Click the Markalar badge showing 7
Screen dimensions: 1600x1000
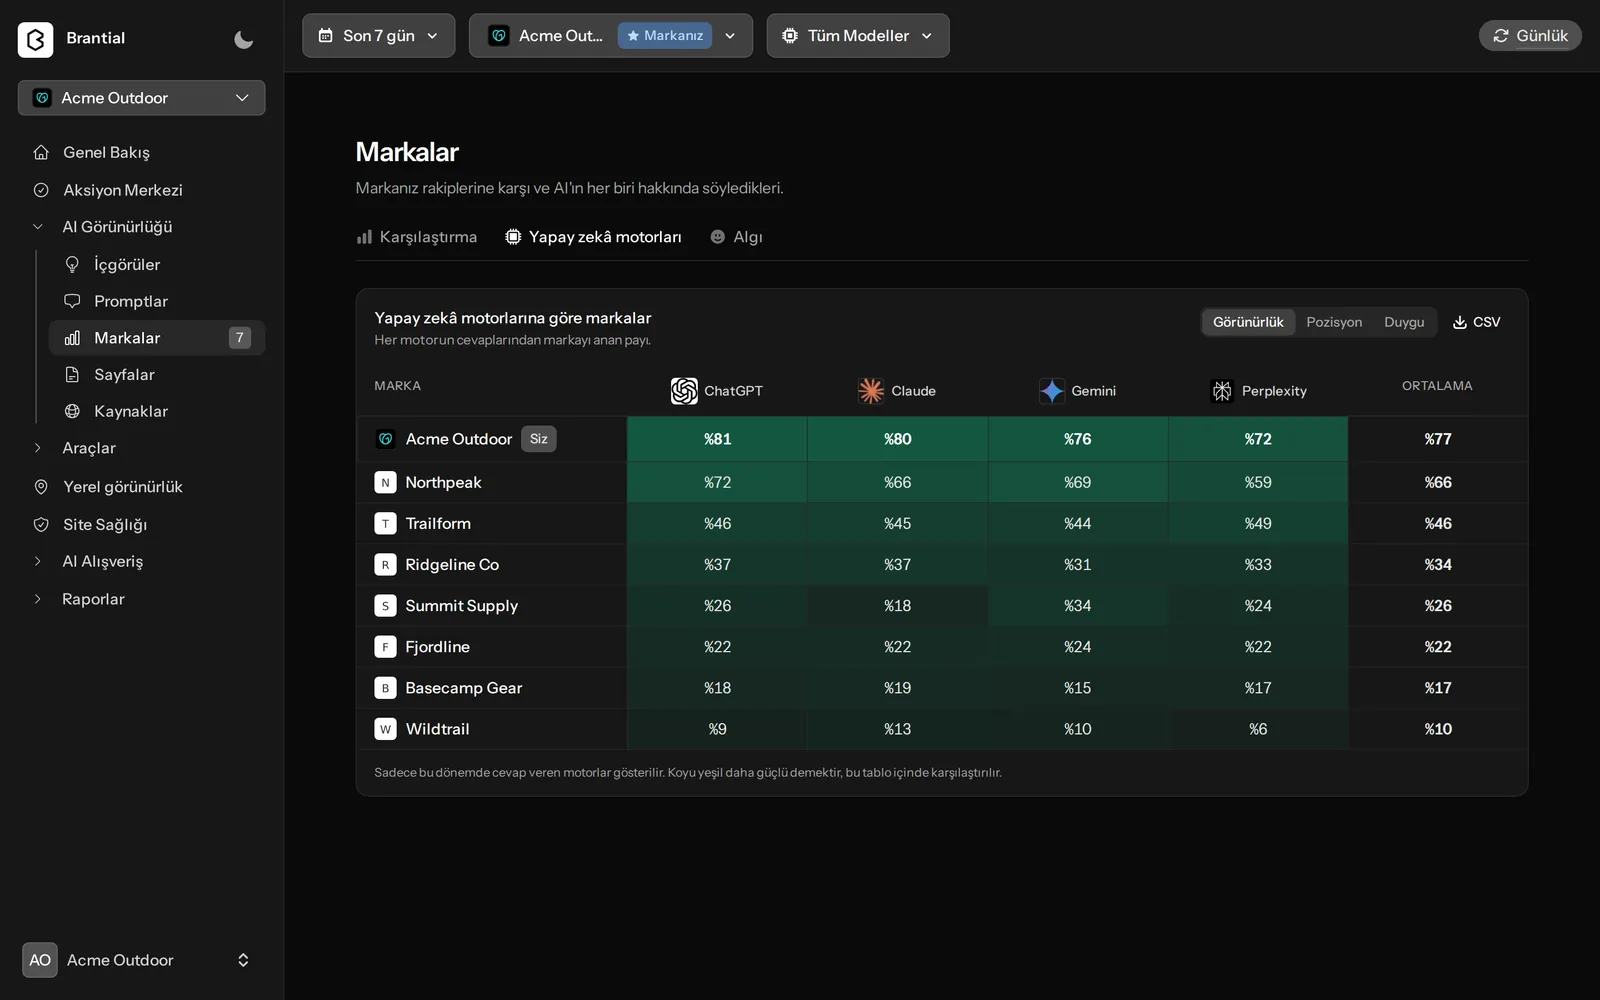239,338
